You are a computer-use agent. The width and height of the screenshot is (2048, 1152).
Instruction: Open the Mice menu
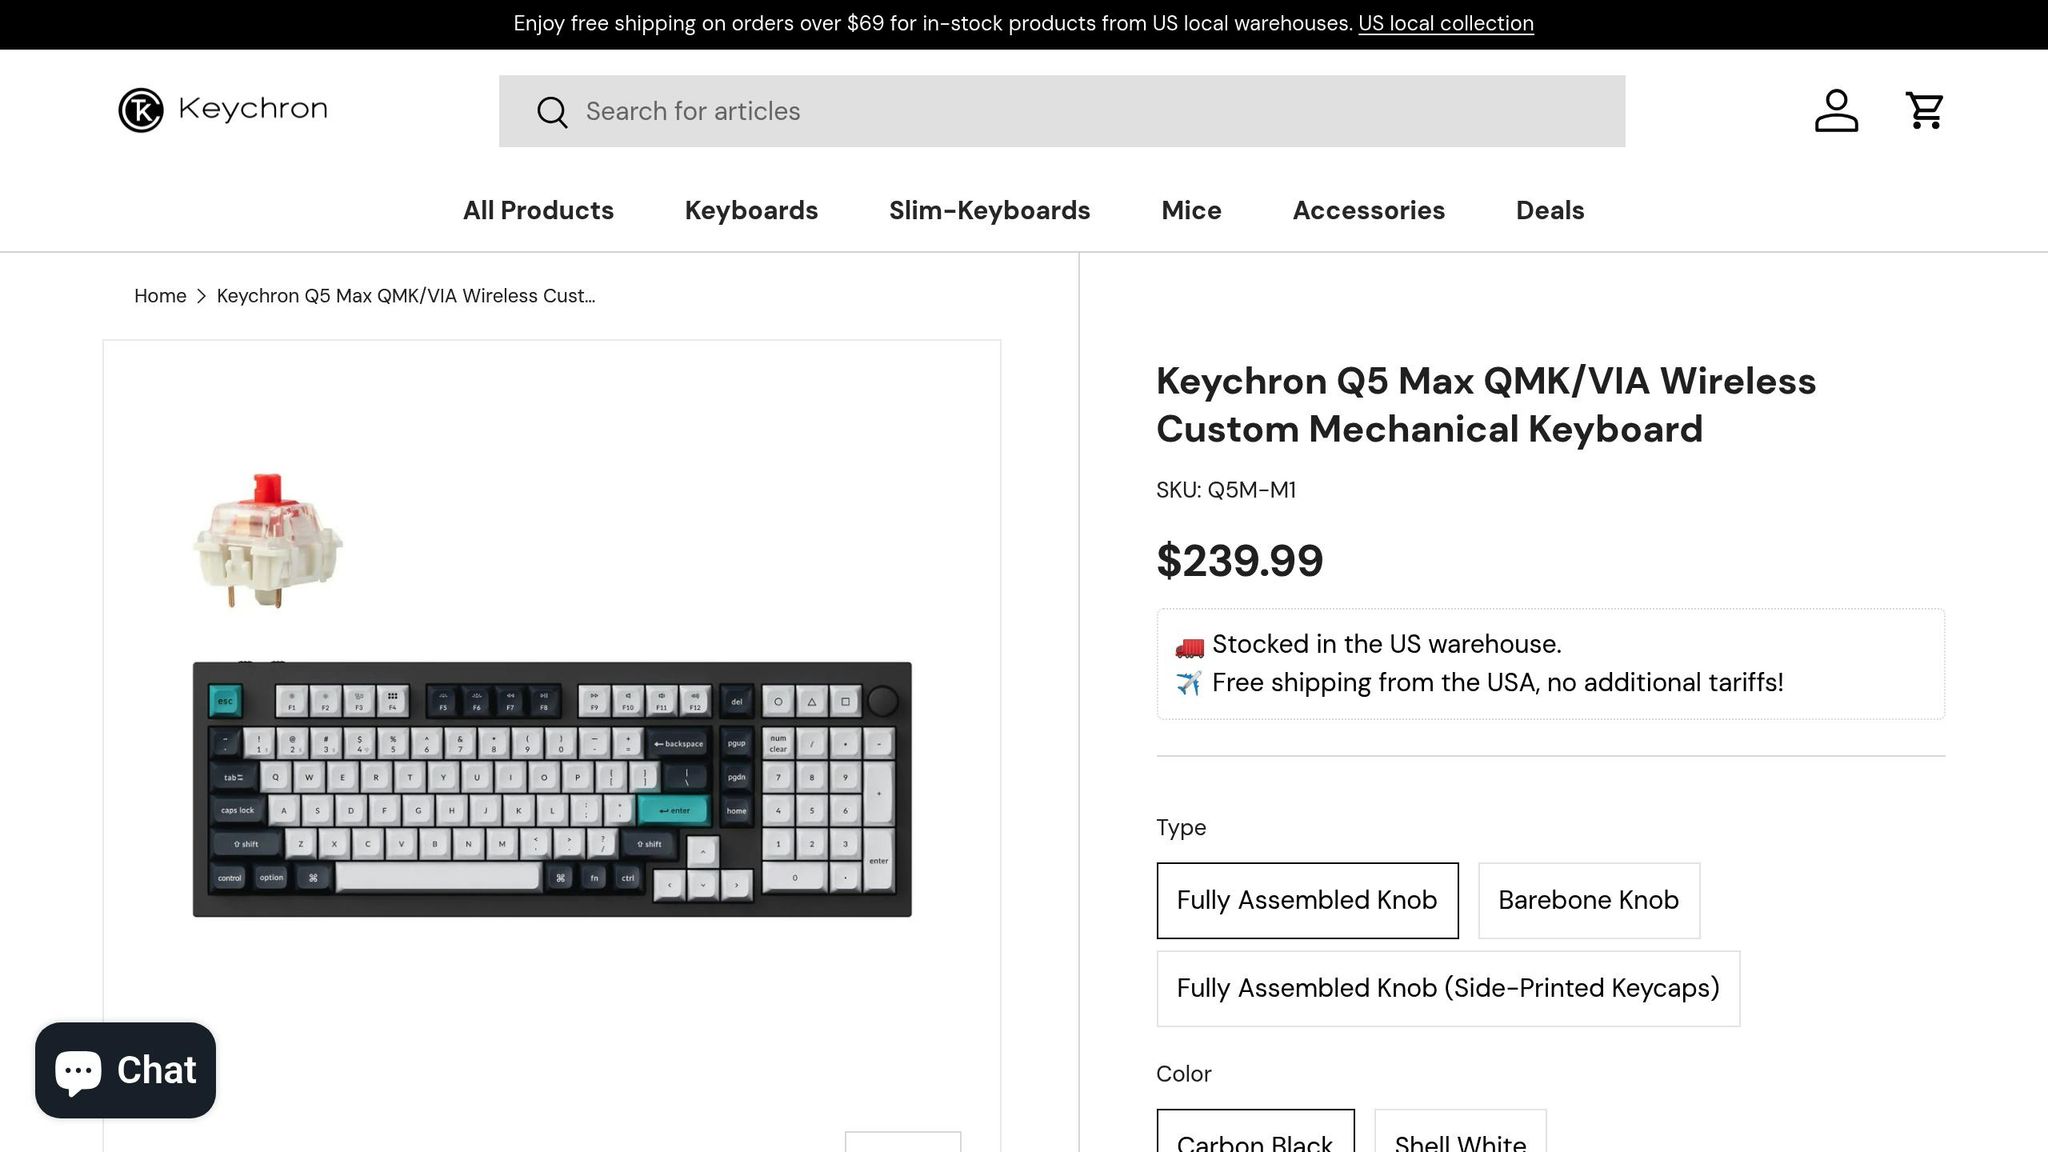[1191, 210]
